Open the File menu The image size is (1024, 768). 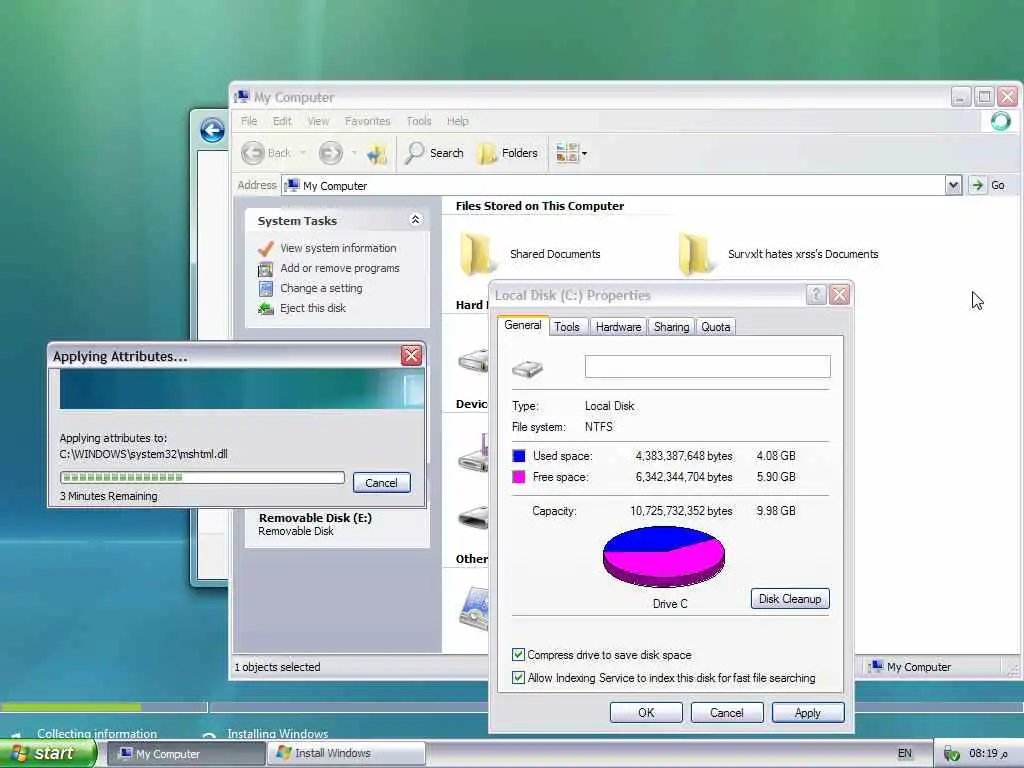tap(249, 121)
